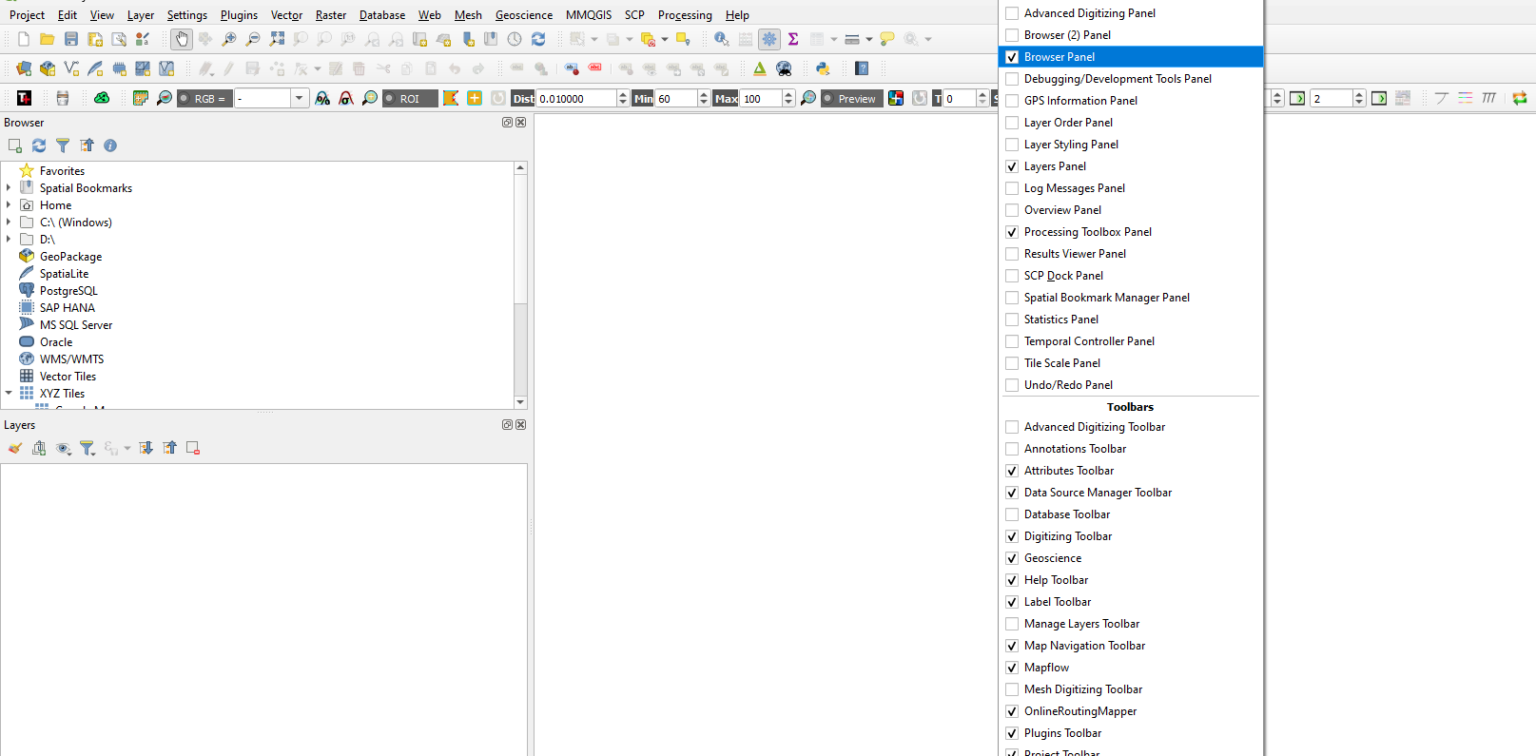Screen dimensions: 1536x756
Task: Select the Pan Map hand tool
Action: [x=181, y=39]
